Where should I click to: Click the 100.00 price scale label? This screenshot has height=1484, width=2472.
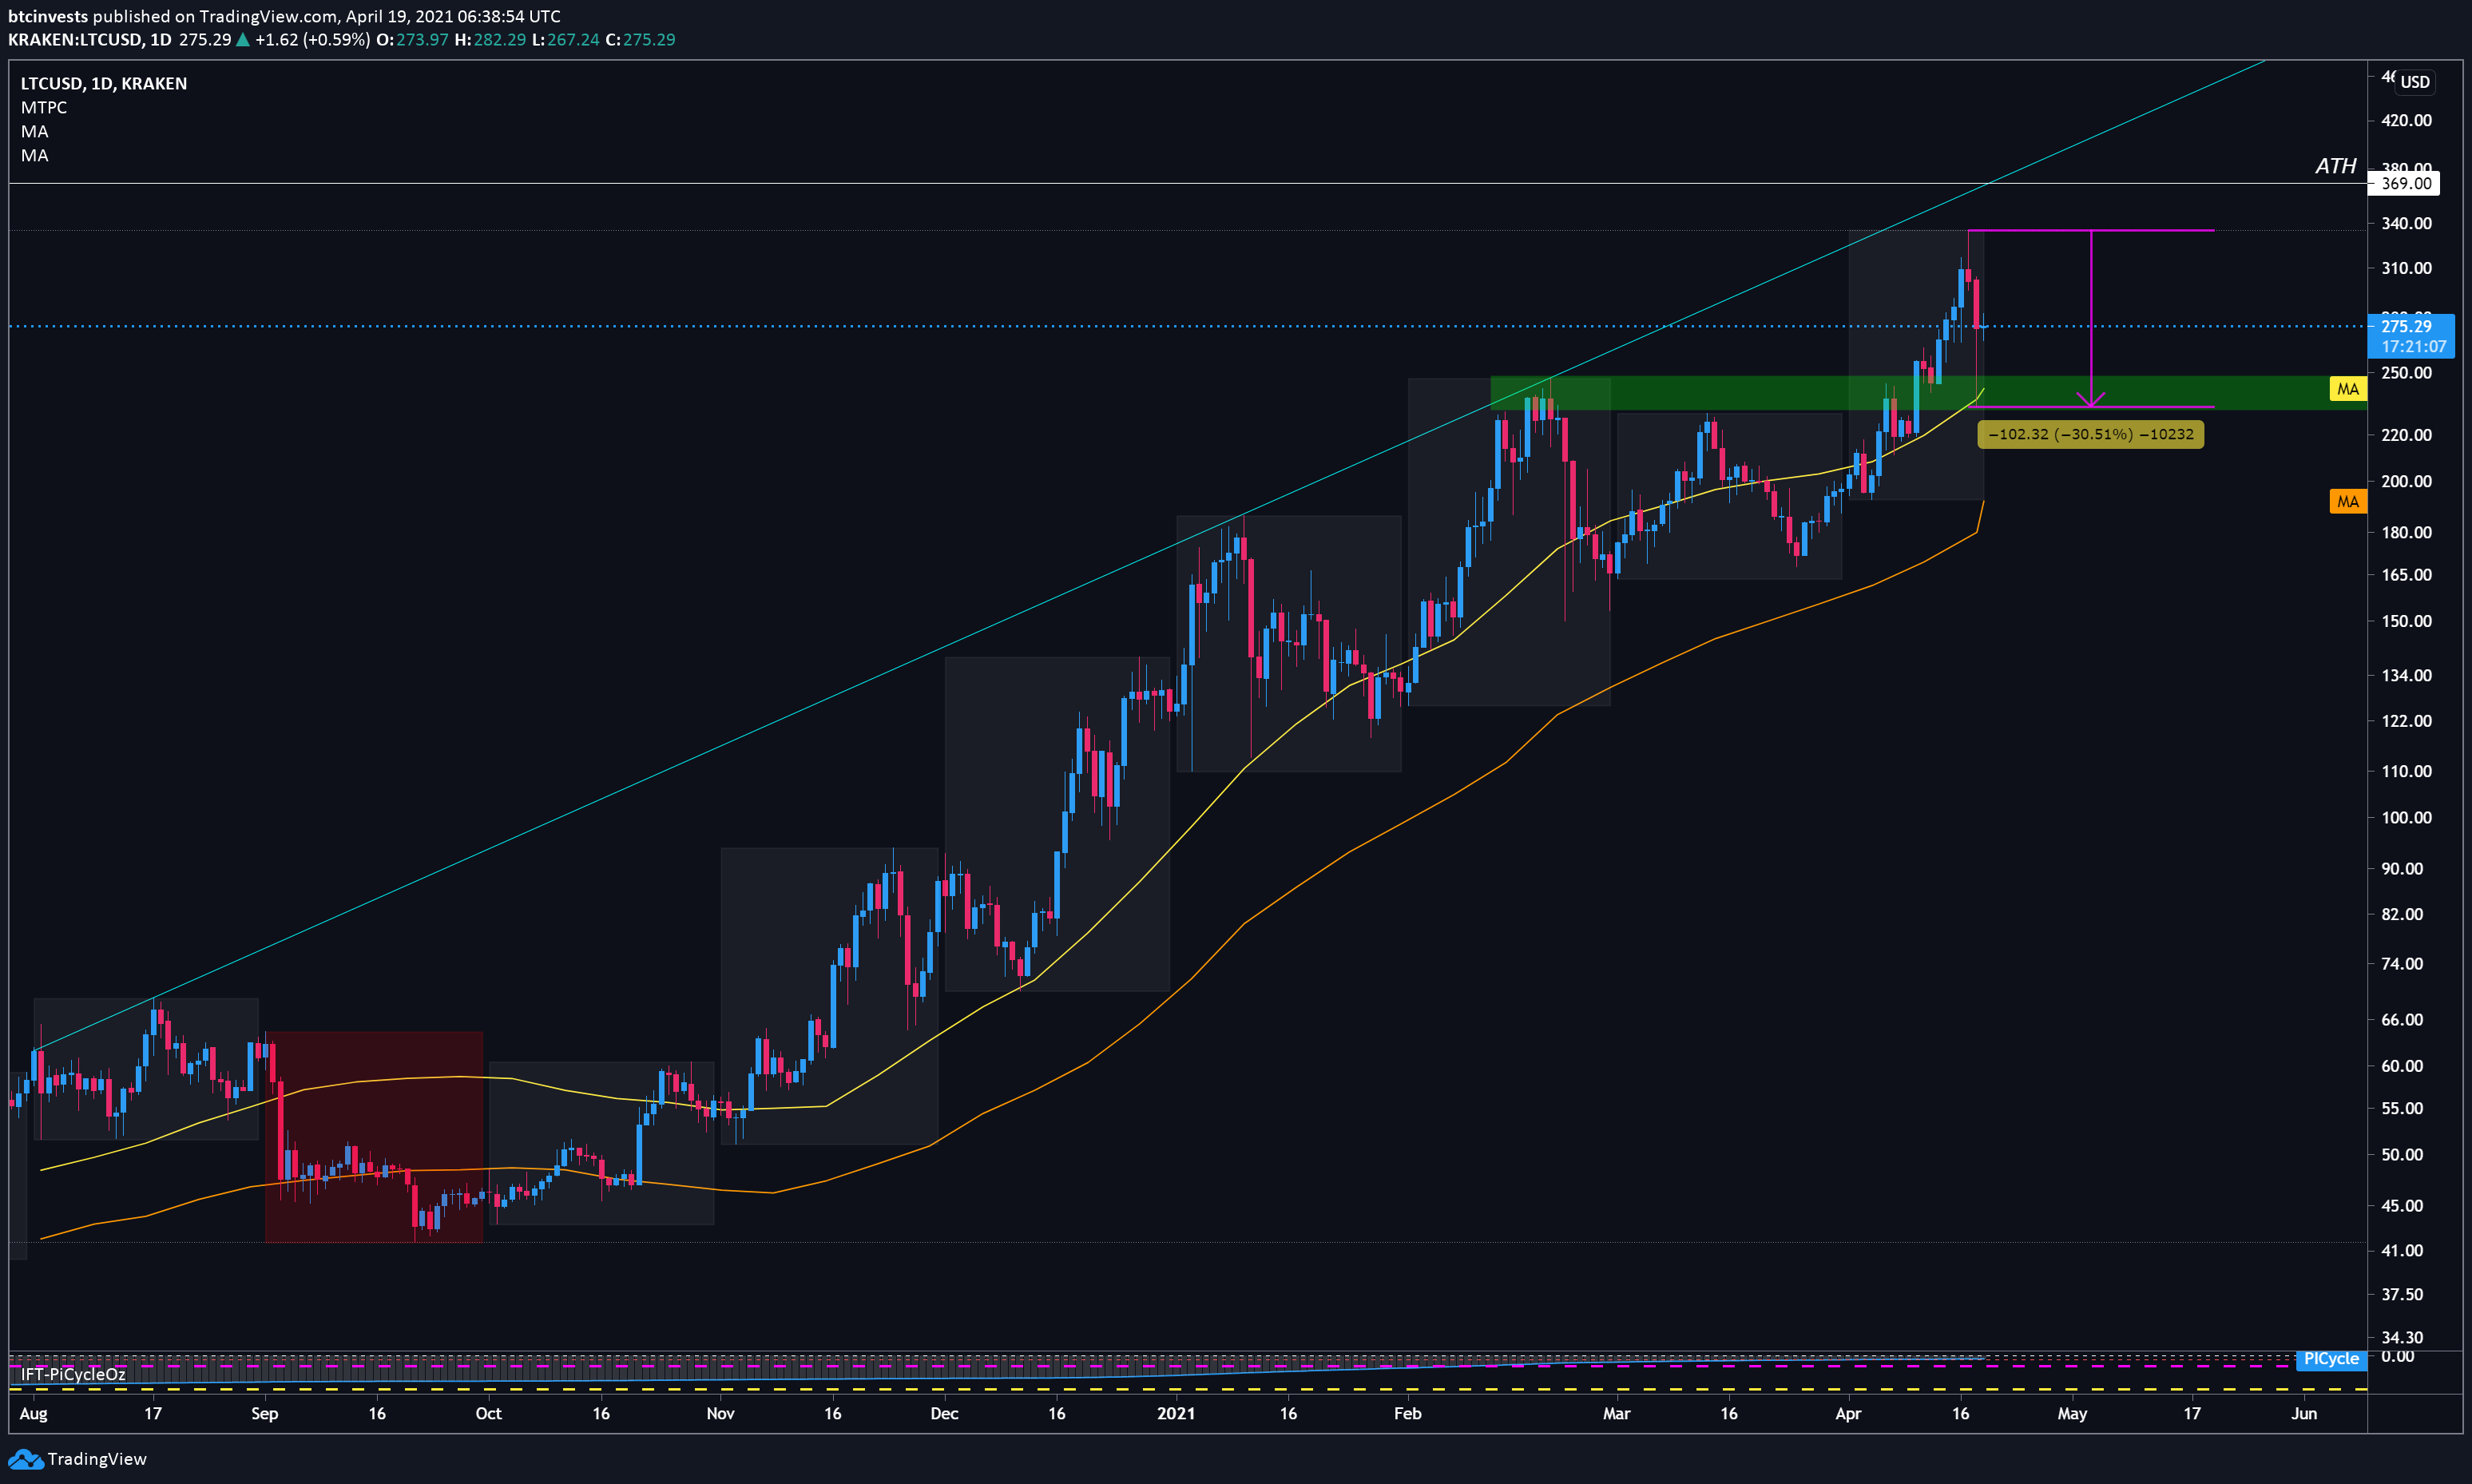pyautogui.click(x=2406, y=818)
